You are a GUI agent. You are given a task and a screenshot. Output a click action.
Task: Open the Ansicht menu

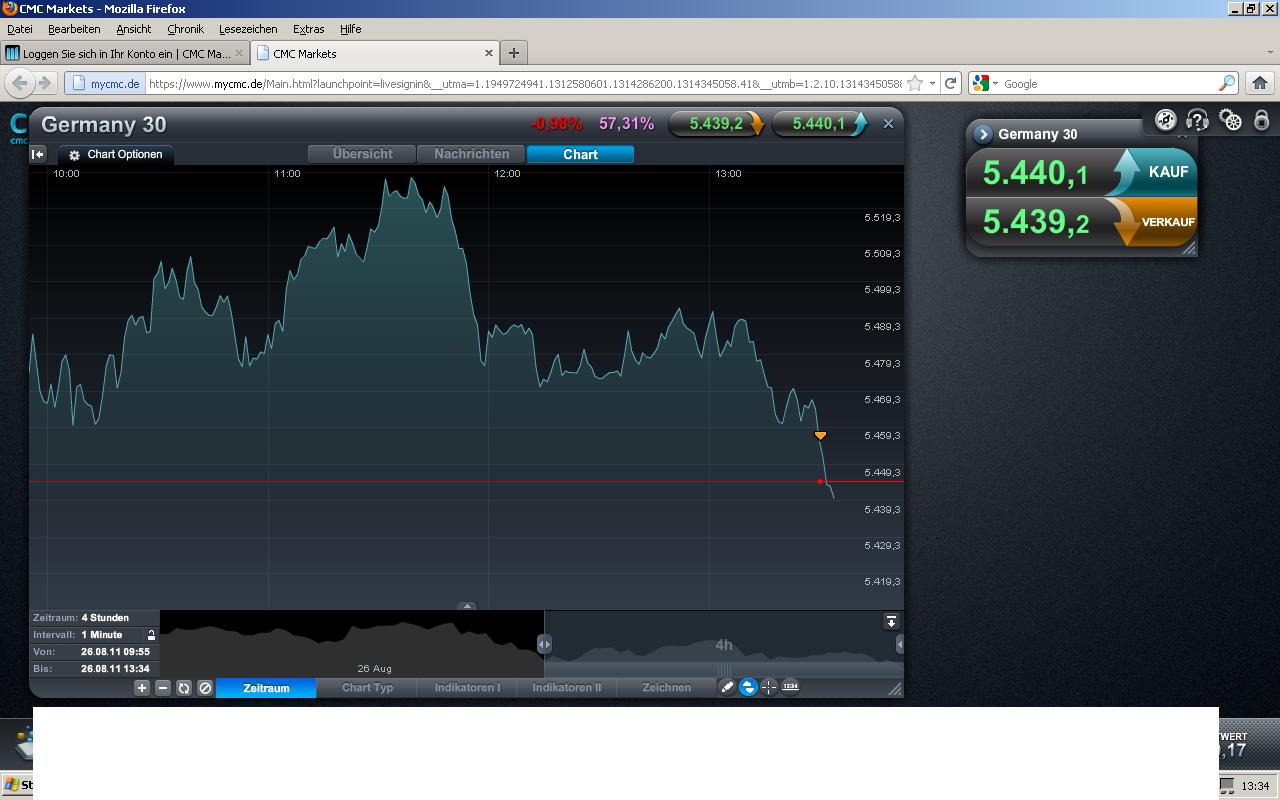(x=133, y=29)
